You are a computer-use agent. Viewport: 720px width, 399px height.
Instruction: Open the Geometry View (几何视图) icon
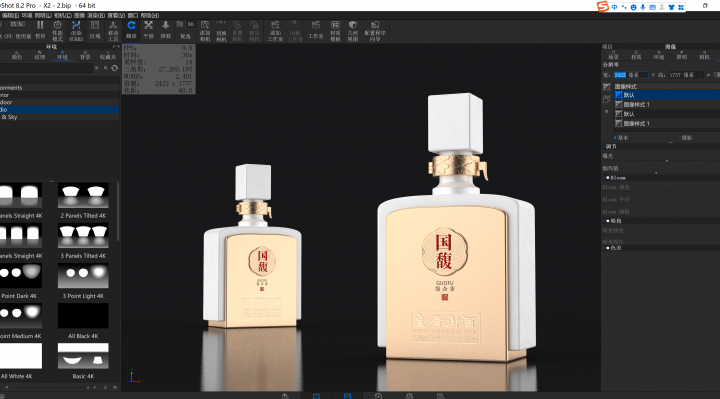tap(353, 31)
